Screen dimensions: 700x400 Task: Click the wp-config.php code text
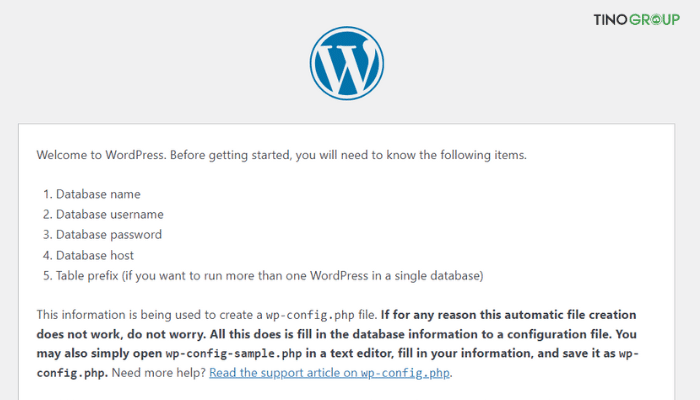(310, 315)
